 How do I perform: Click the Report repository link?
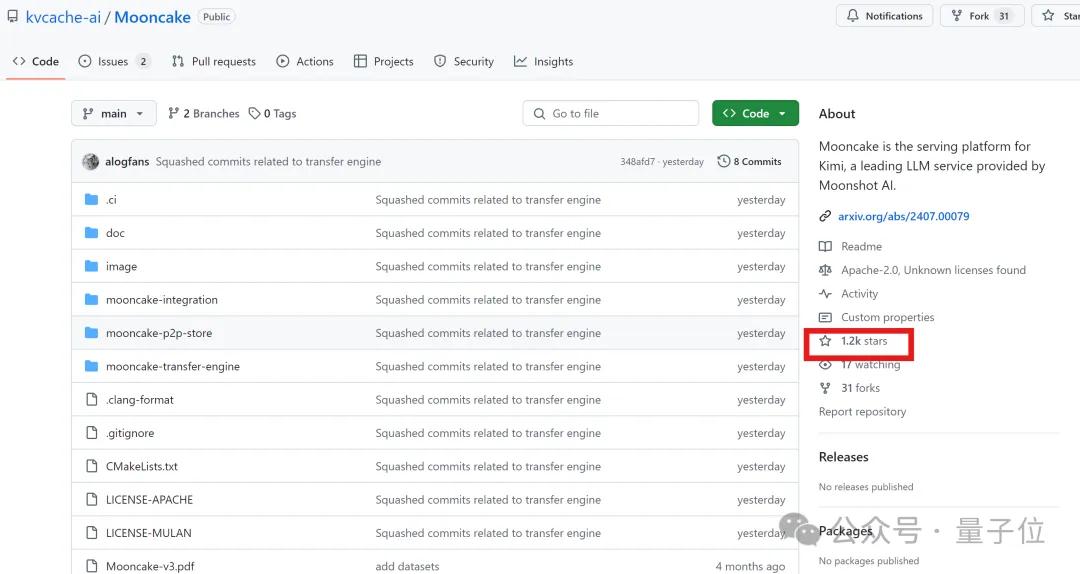pyautogui.click(x=862, y=412)
